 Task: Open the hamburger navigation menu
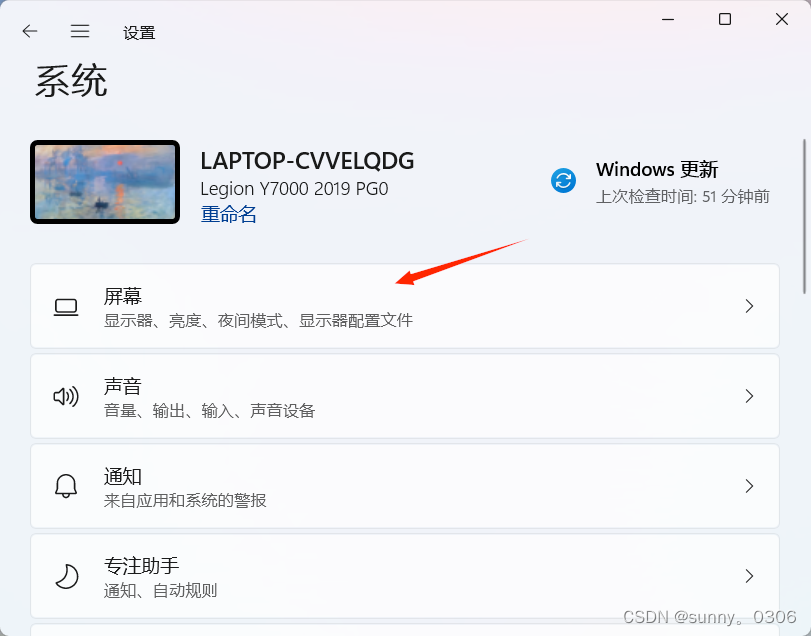click(80, 31)
